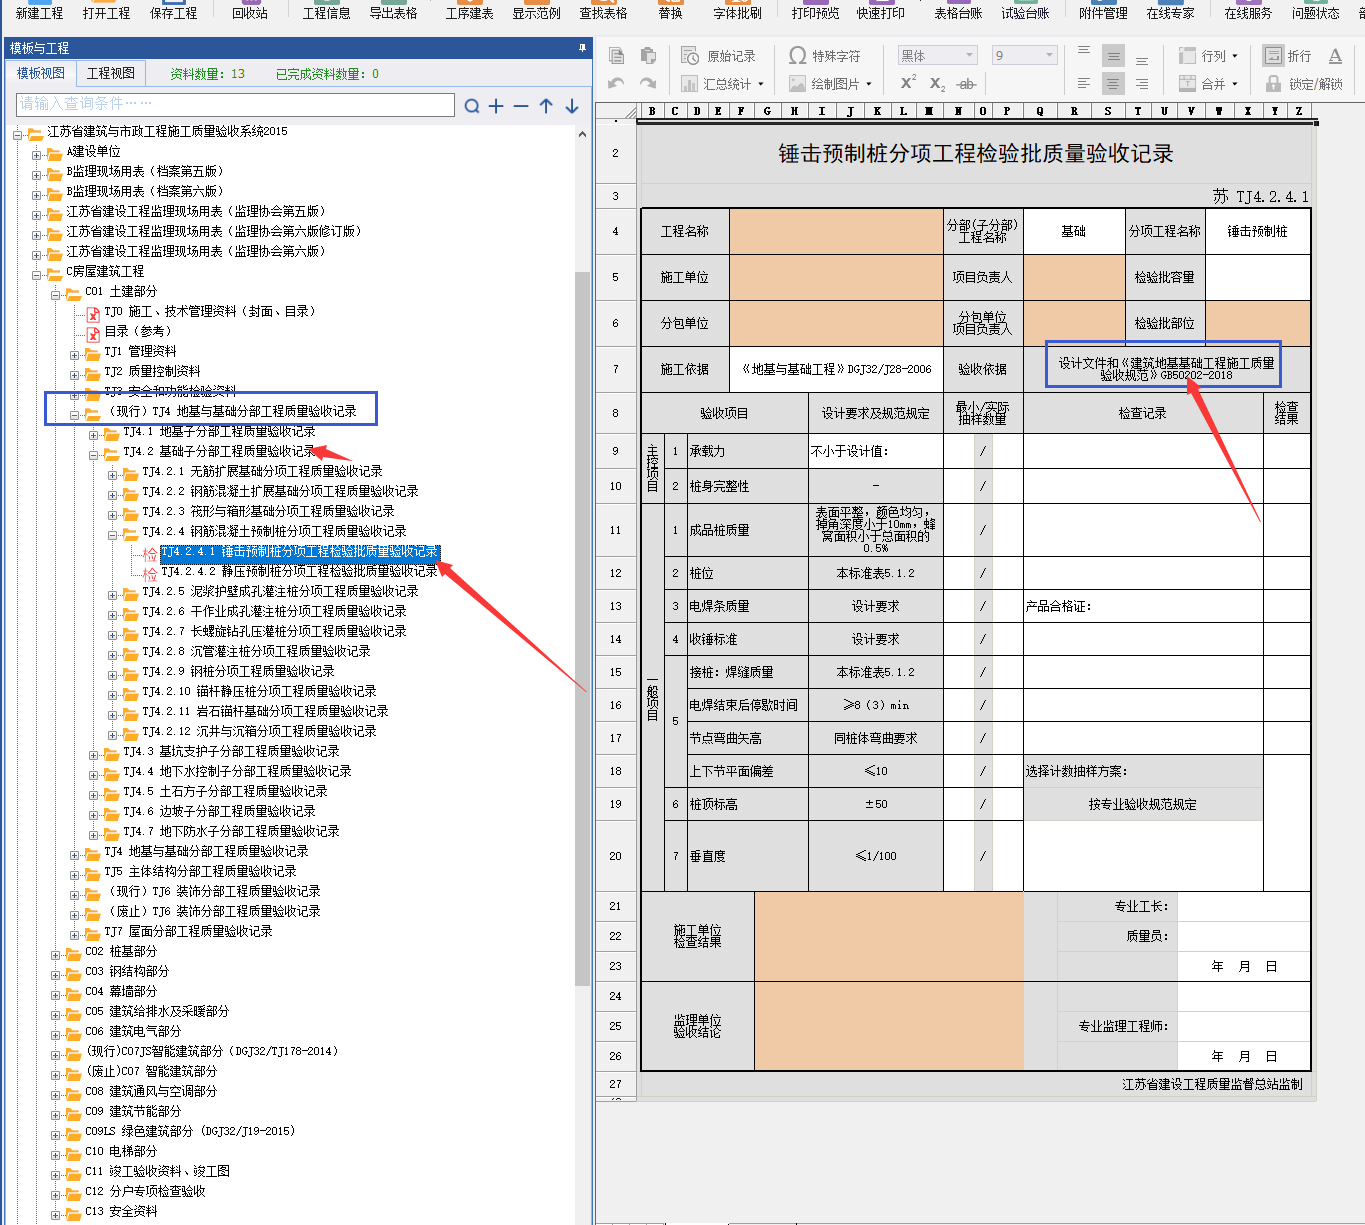Open 回收站 recycle bin
The image size is (1365, 1225).
[250, 13]
